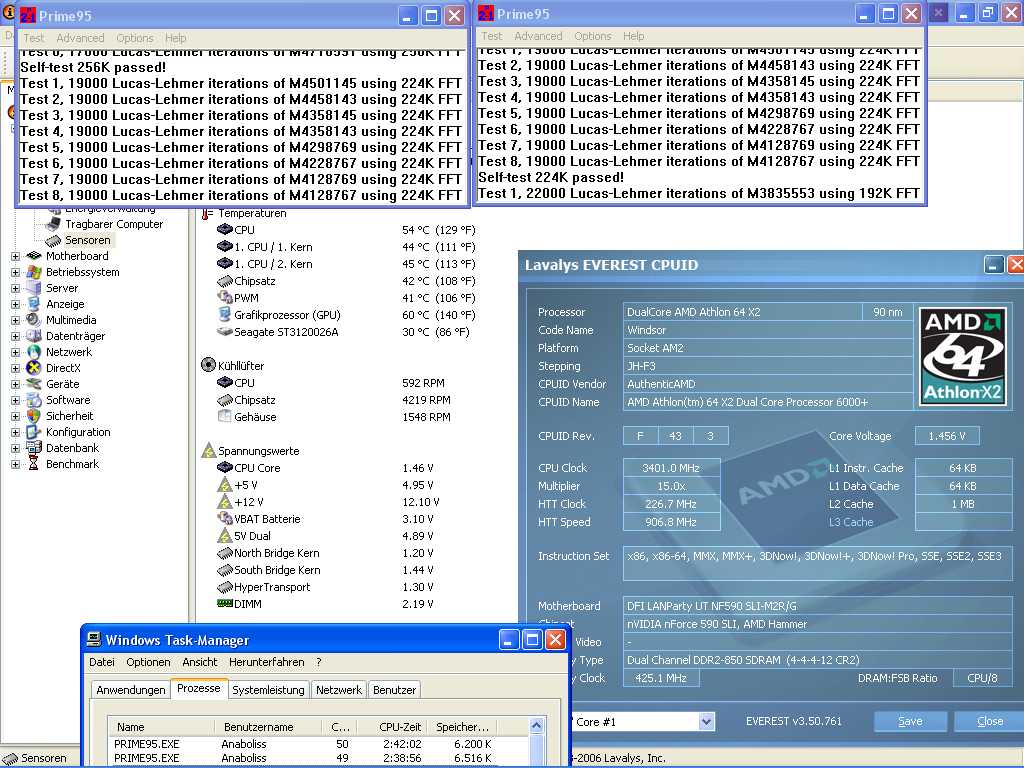Click the VBAT Batterie sensor icon

pos(225,519)
